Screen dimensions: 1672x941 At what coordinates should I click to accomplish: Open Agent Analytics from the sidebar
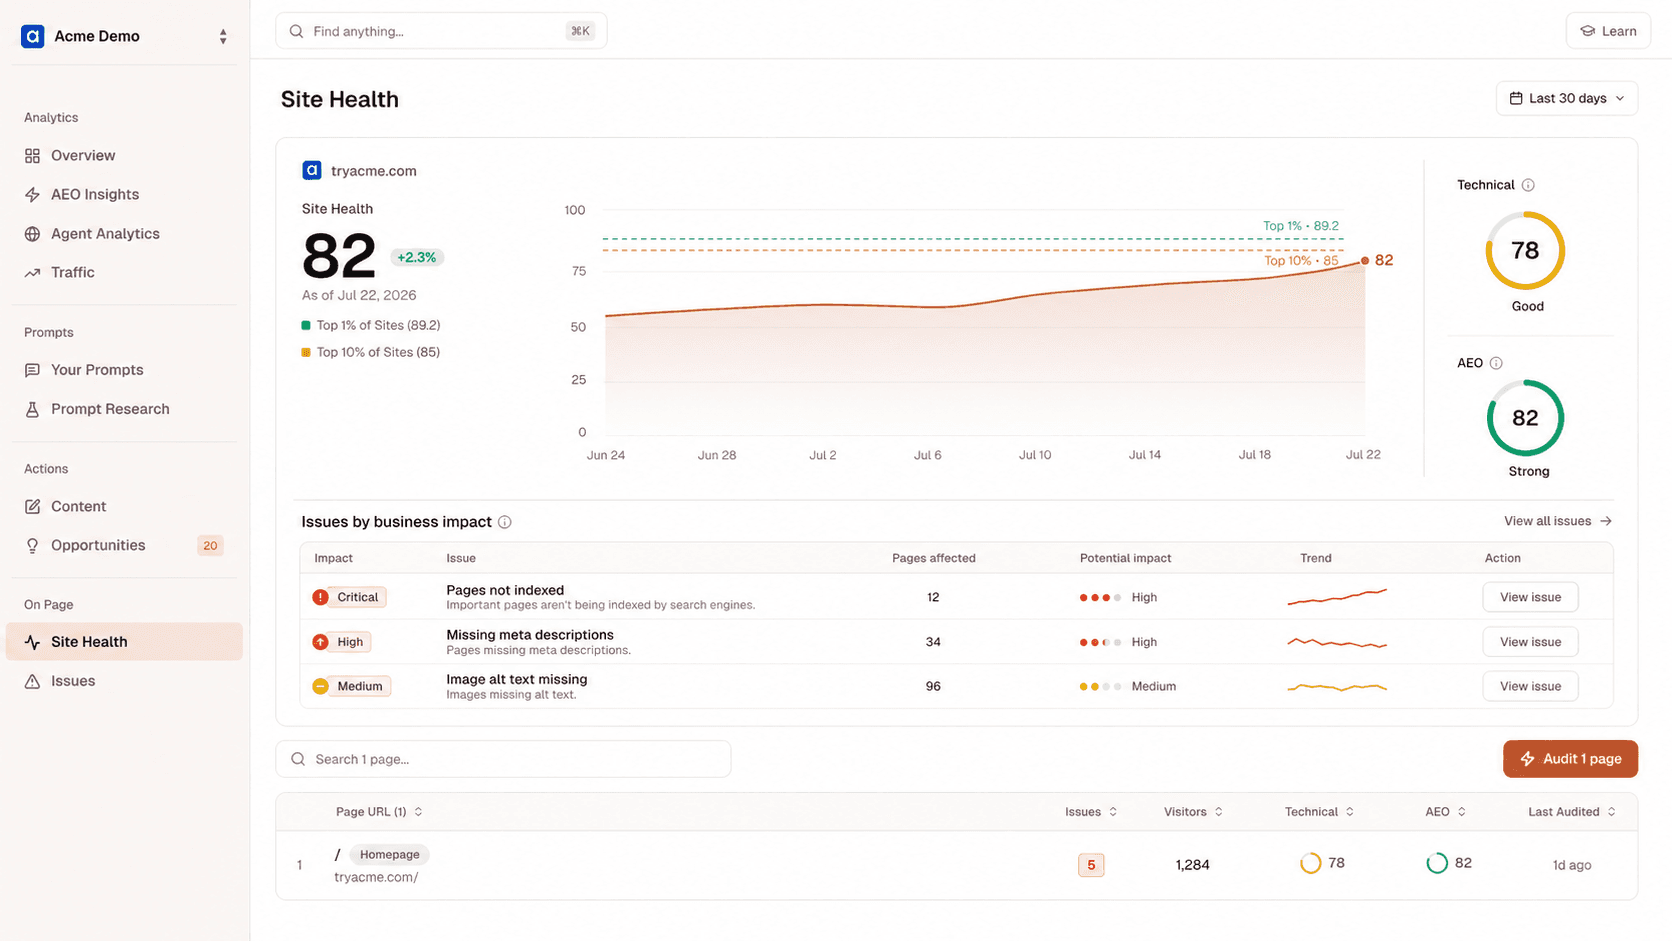[105, 233]
